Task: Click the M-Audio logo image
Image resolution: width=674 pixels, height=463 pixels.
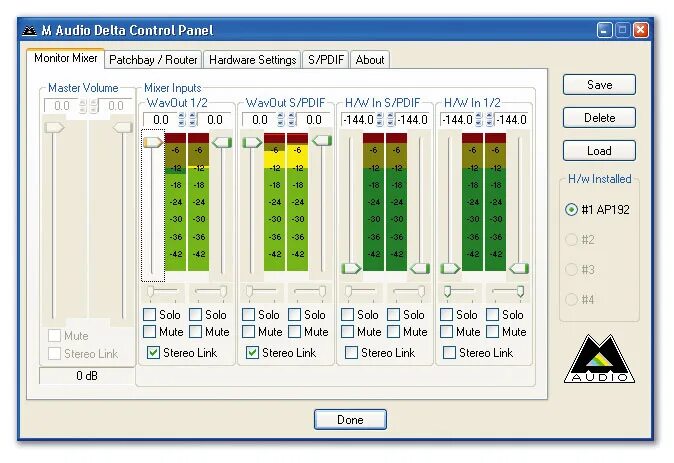Action: tap(599, 359)
